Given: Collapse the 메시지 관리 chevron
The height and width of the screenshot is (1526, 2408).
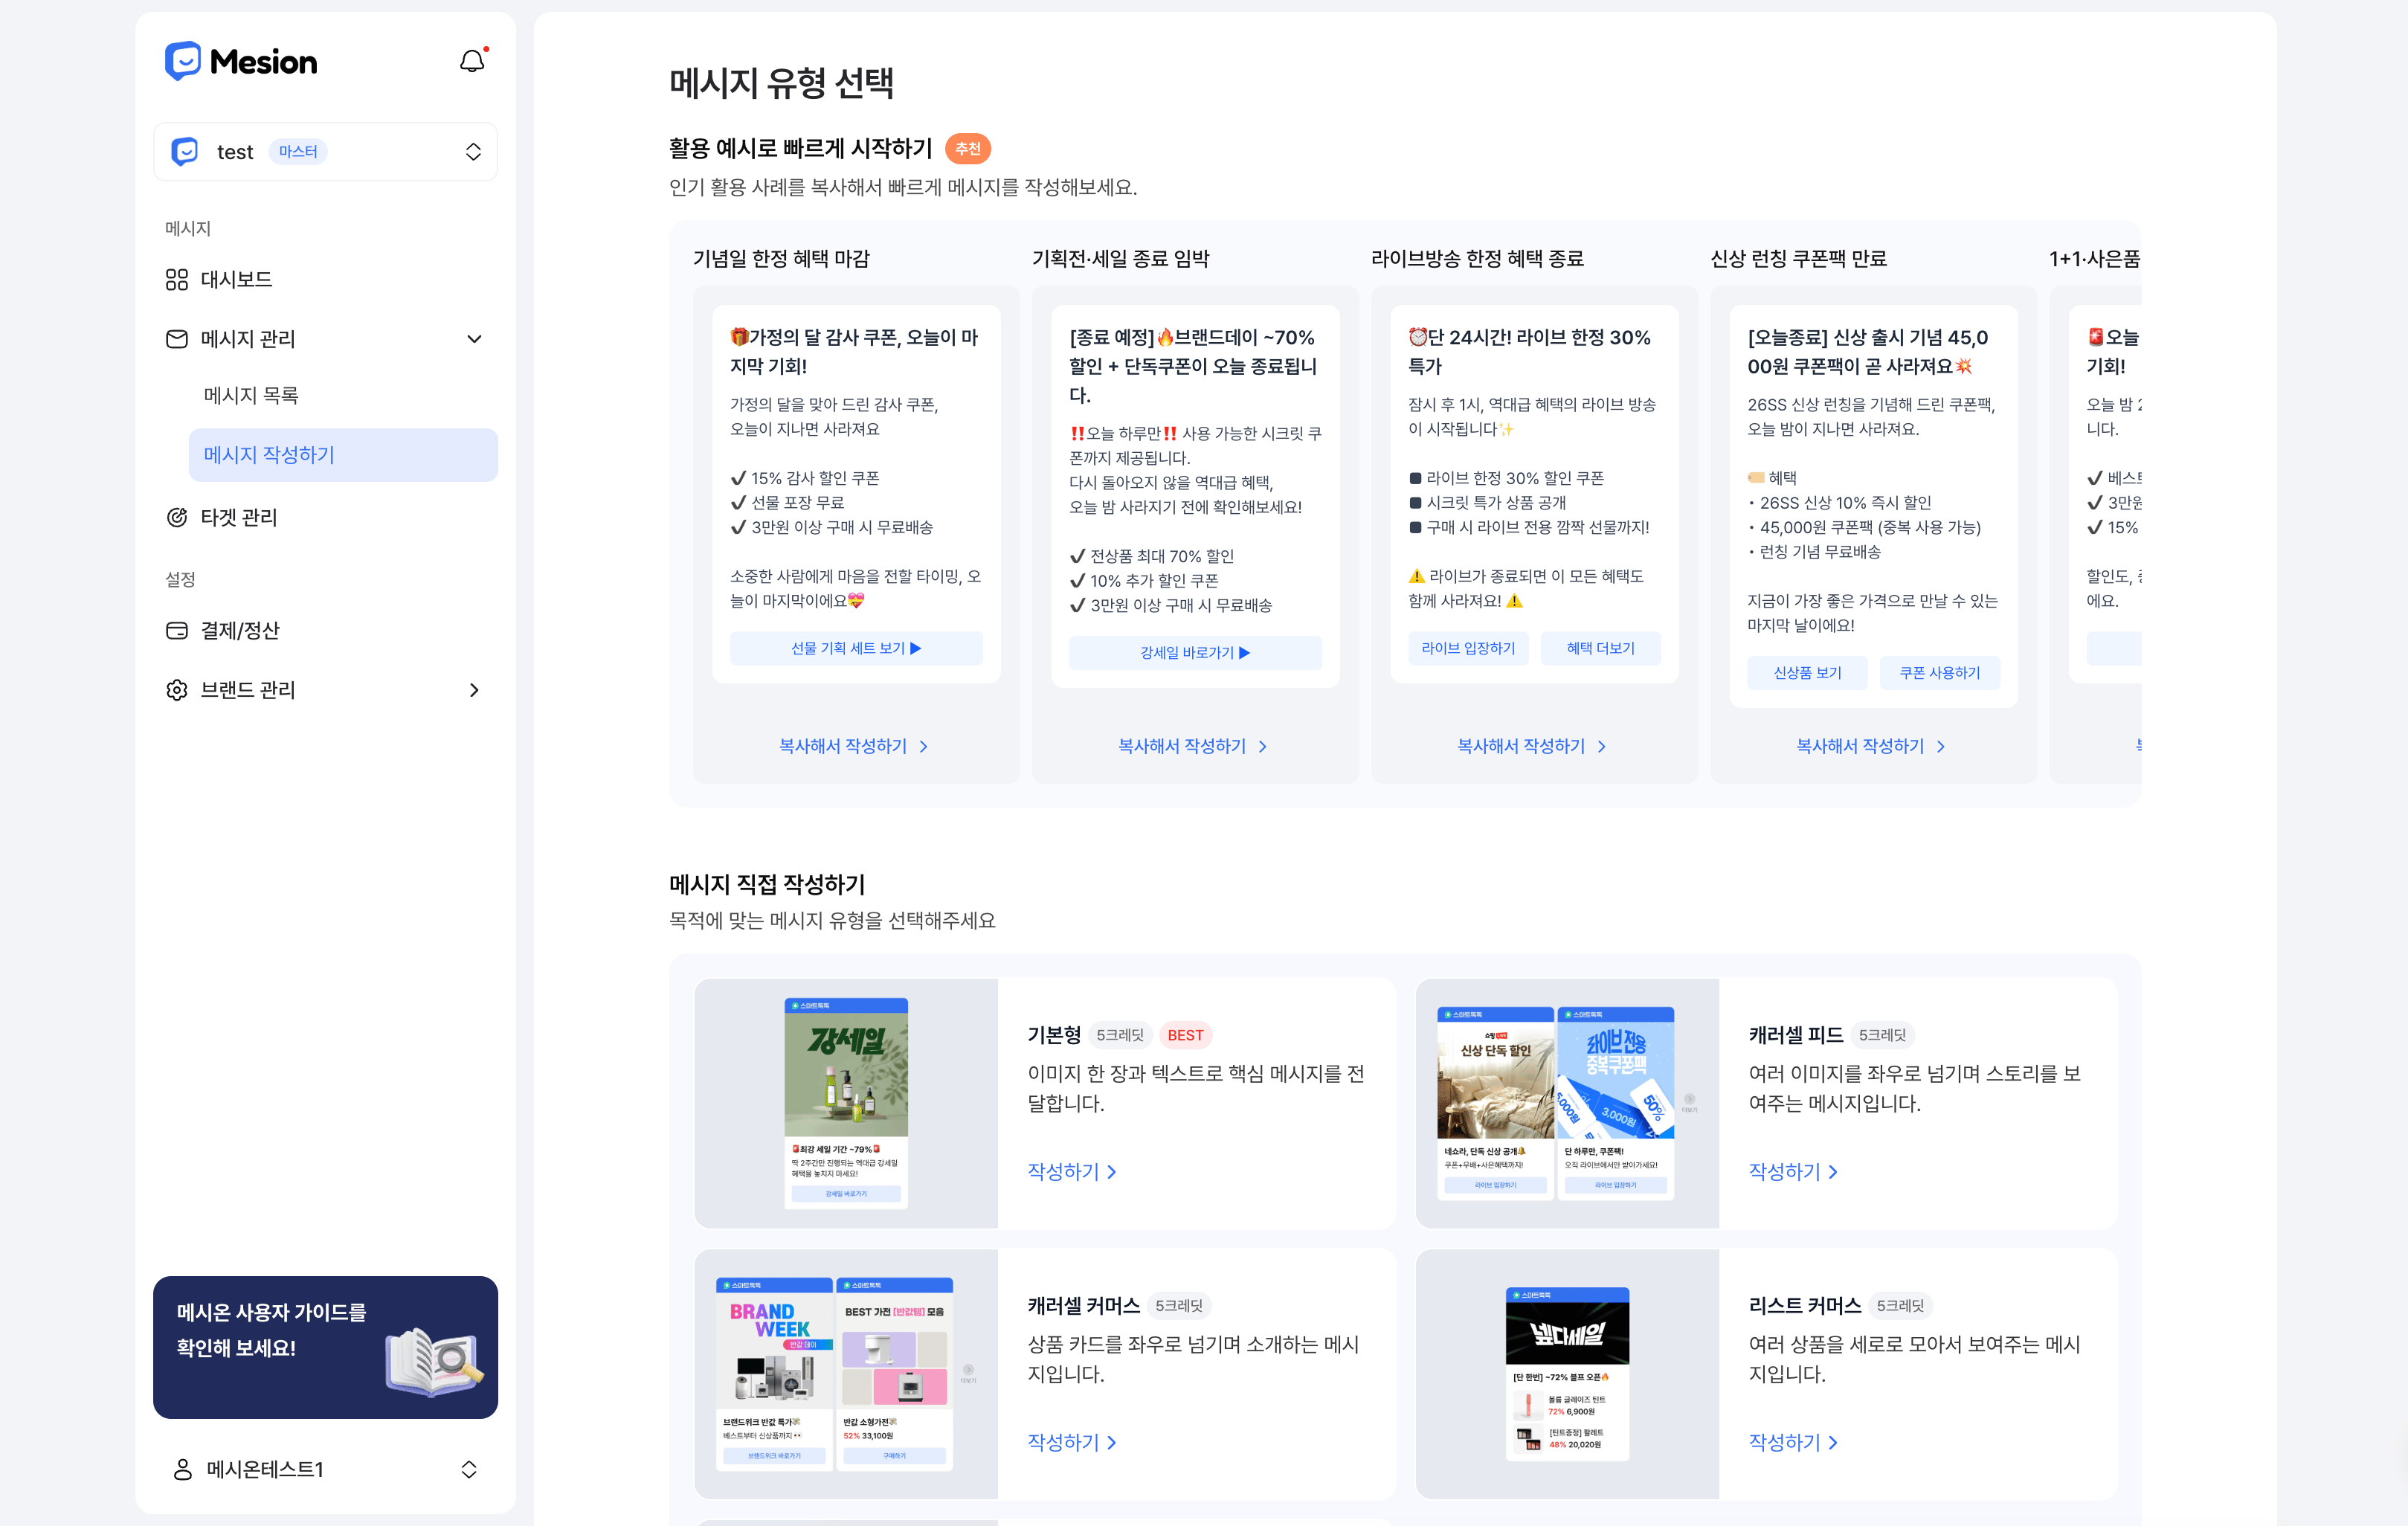Looking at the screenshot, I should (x=474, y=339).
